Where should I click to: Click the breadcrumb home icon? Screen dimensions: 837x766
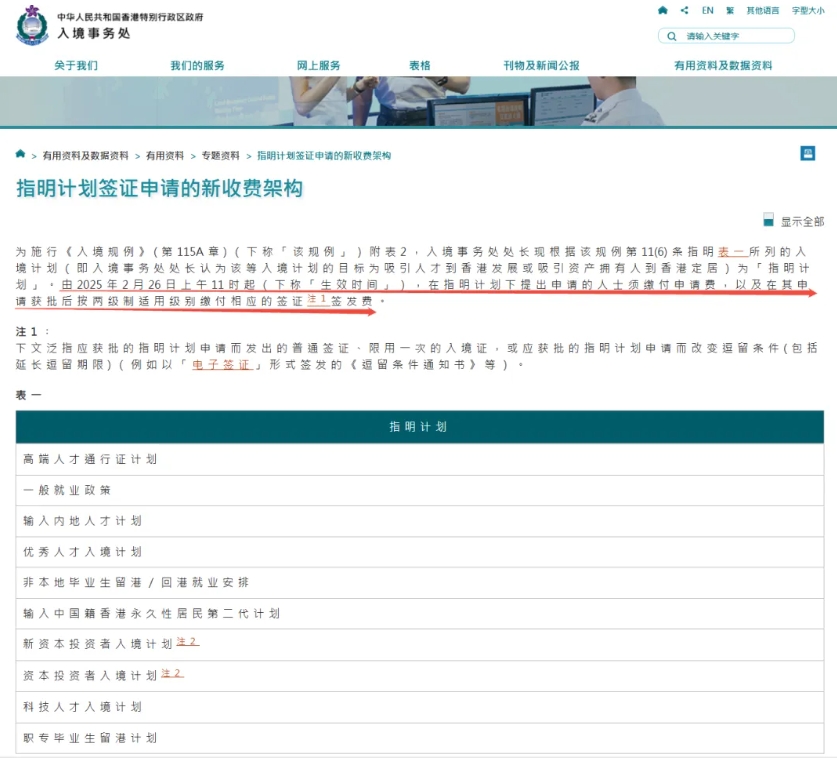click(20, 154)
